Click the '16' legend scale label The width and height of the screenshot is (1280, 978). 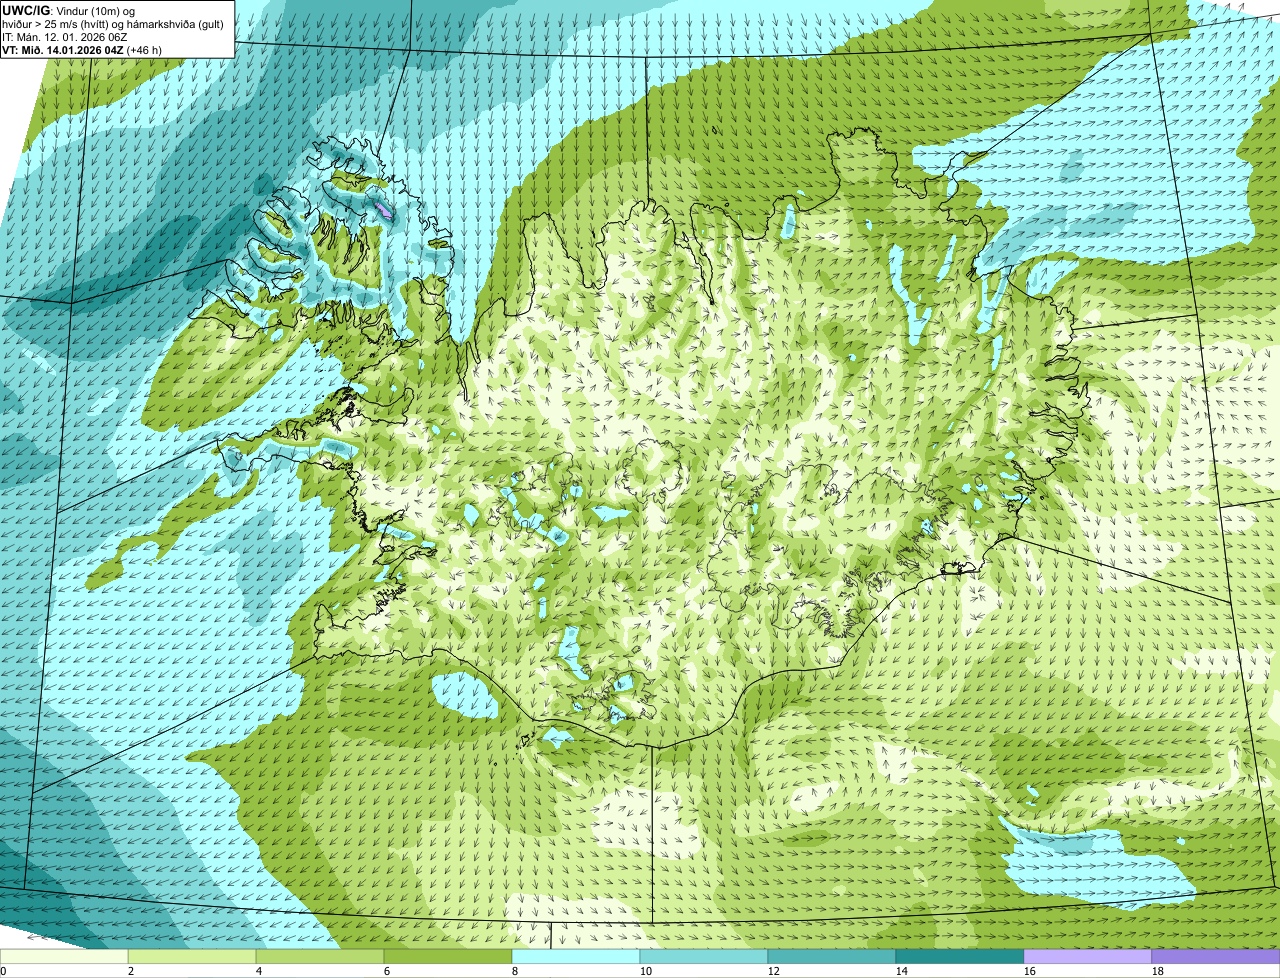[x=1030, y=971]
